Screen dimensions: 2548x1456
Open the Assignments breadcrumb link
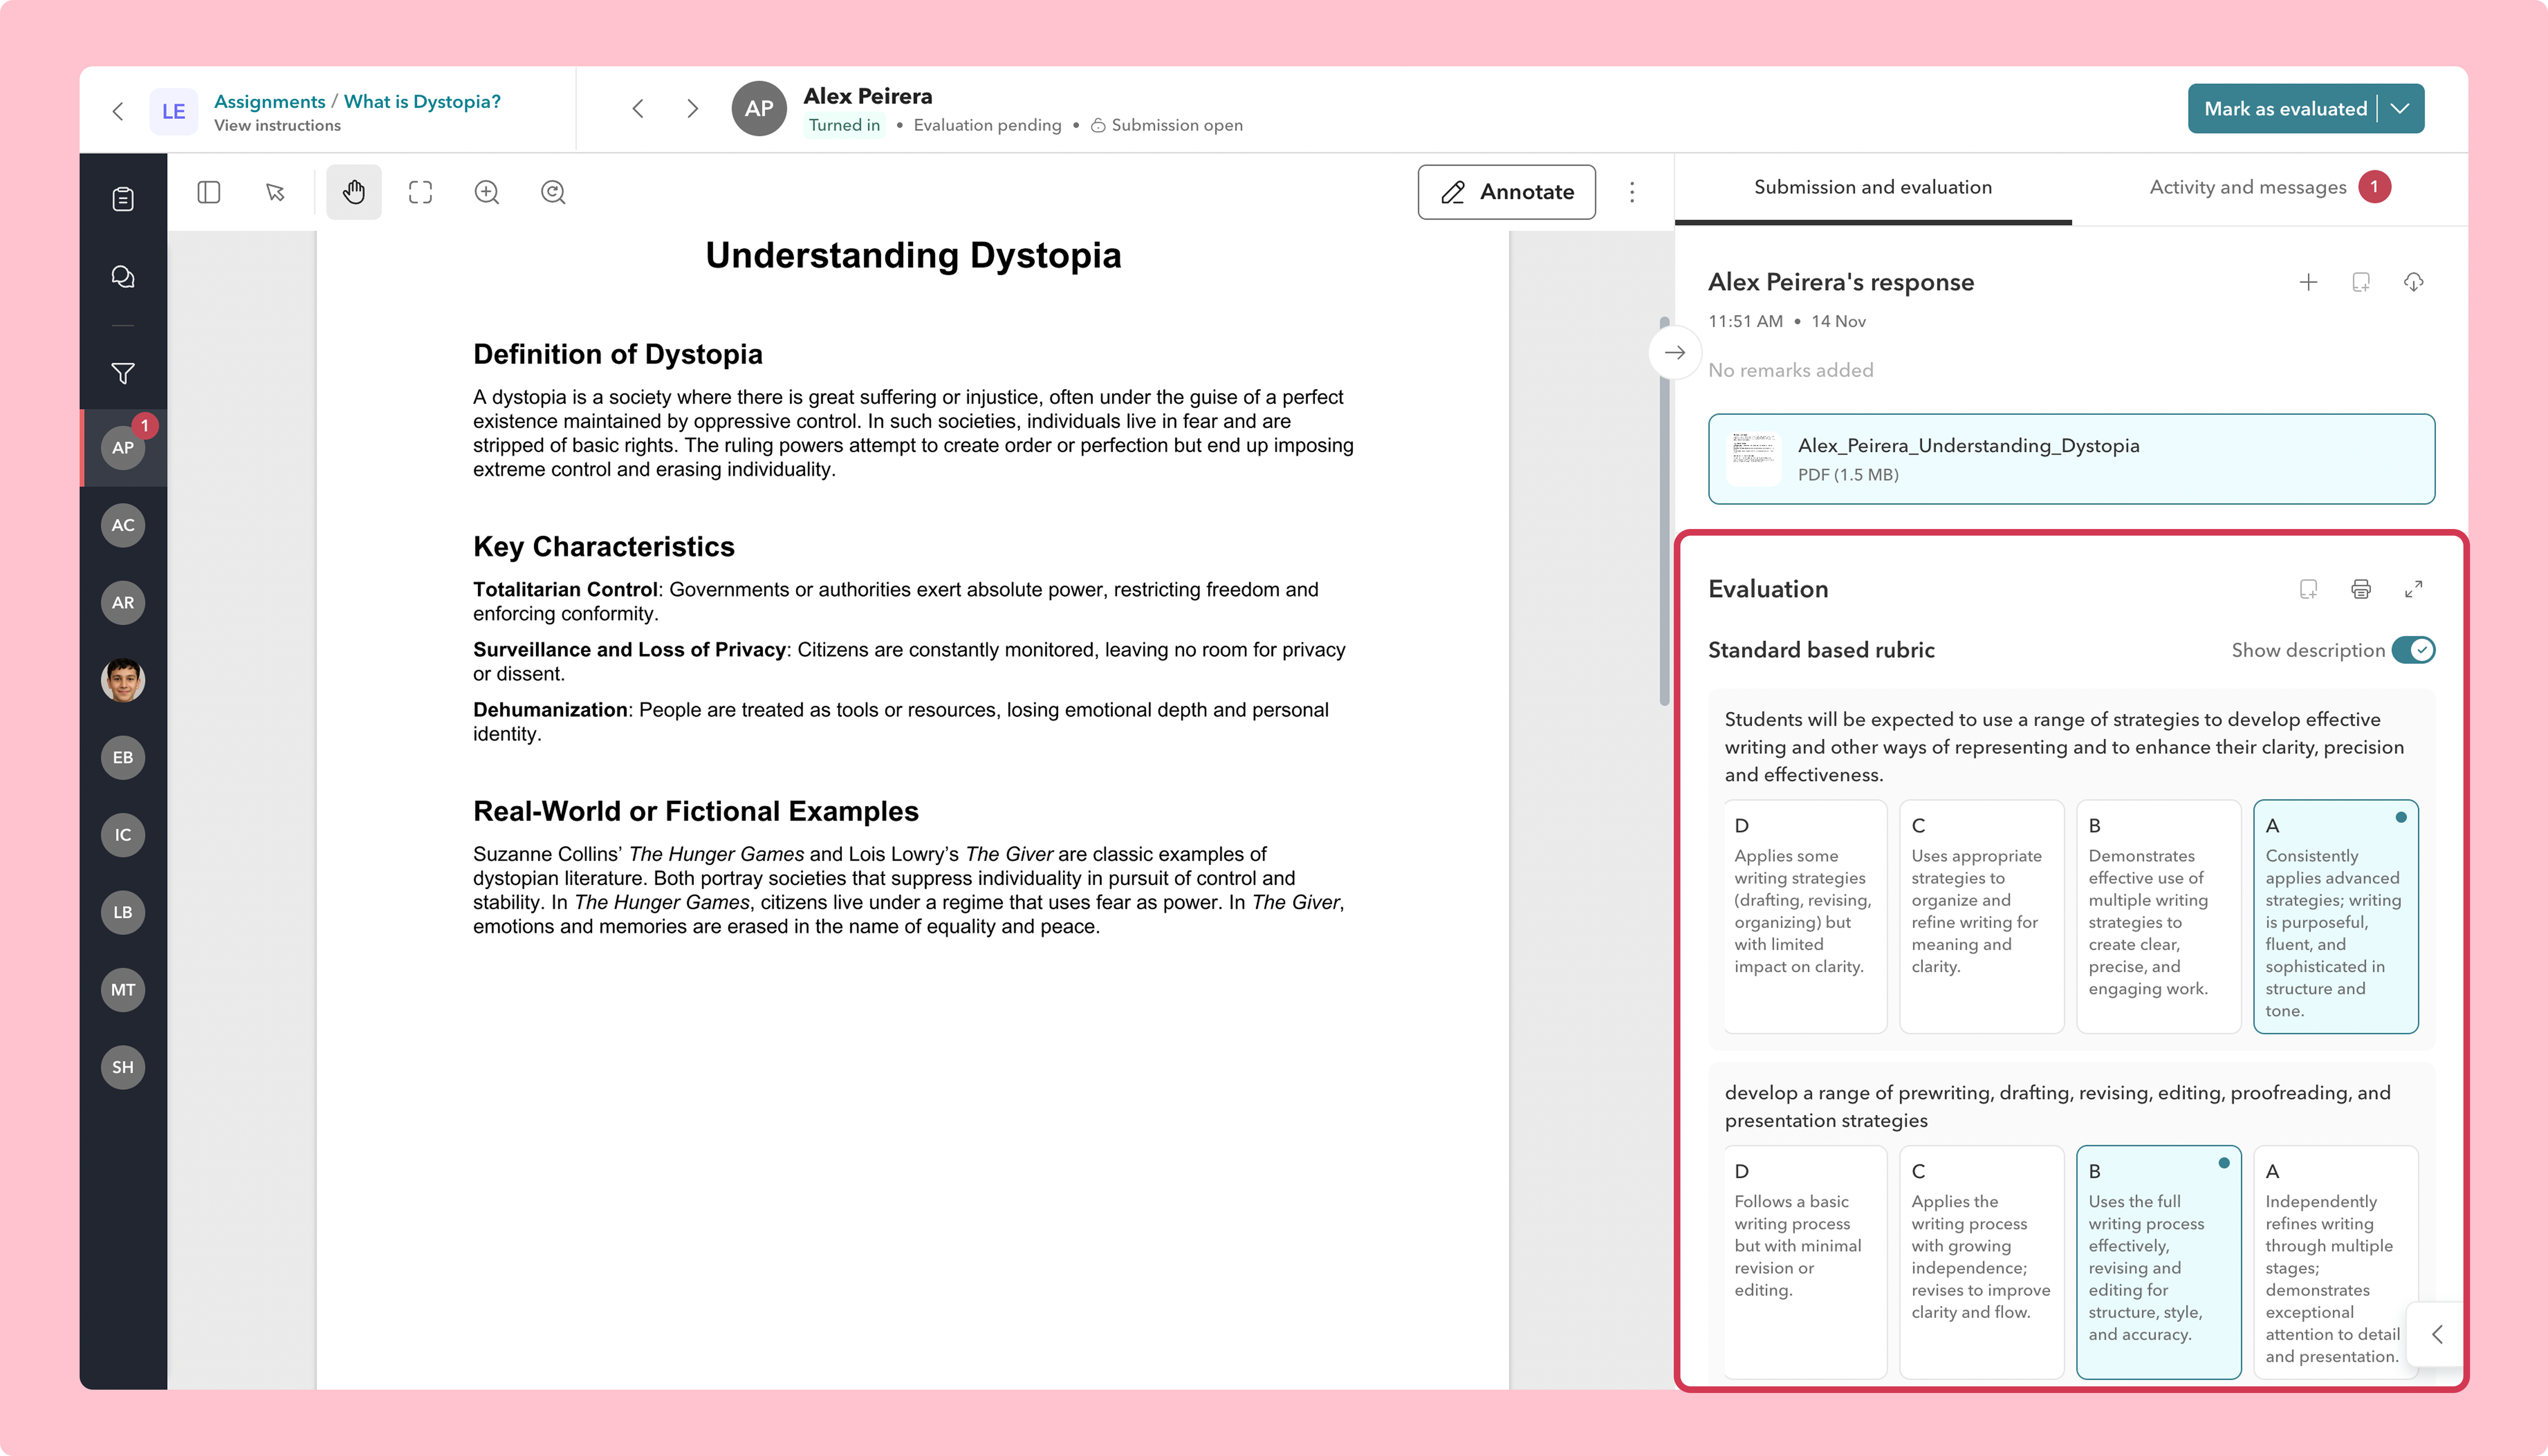(270, 102)
